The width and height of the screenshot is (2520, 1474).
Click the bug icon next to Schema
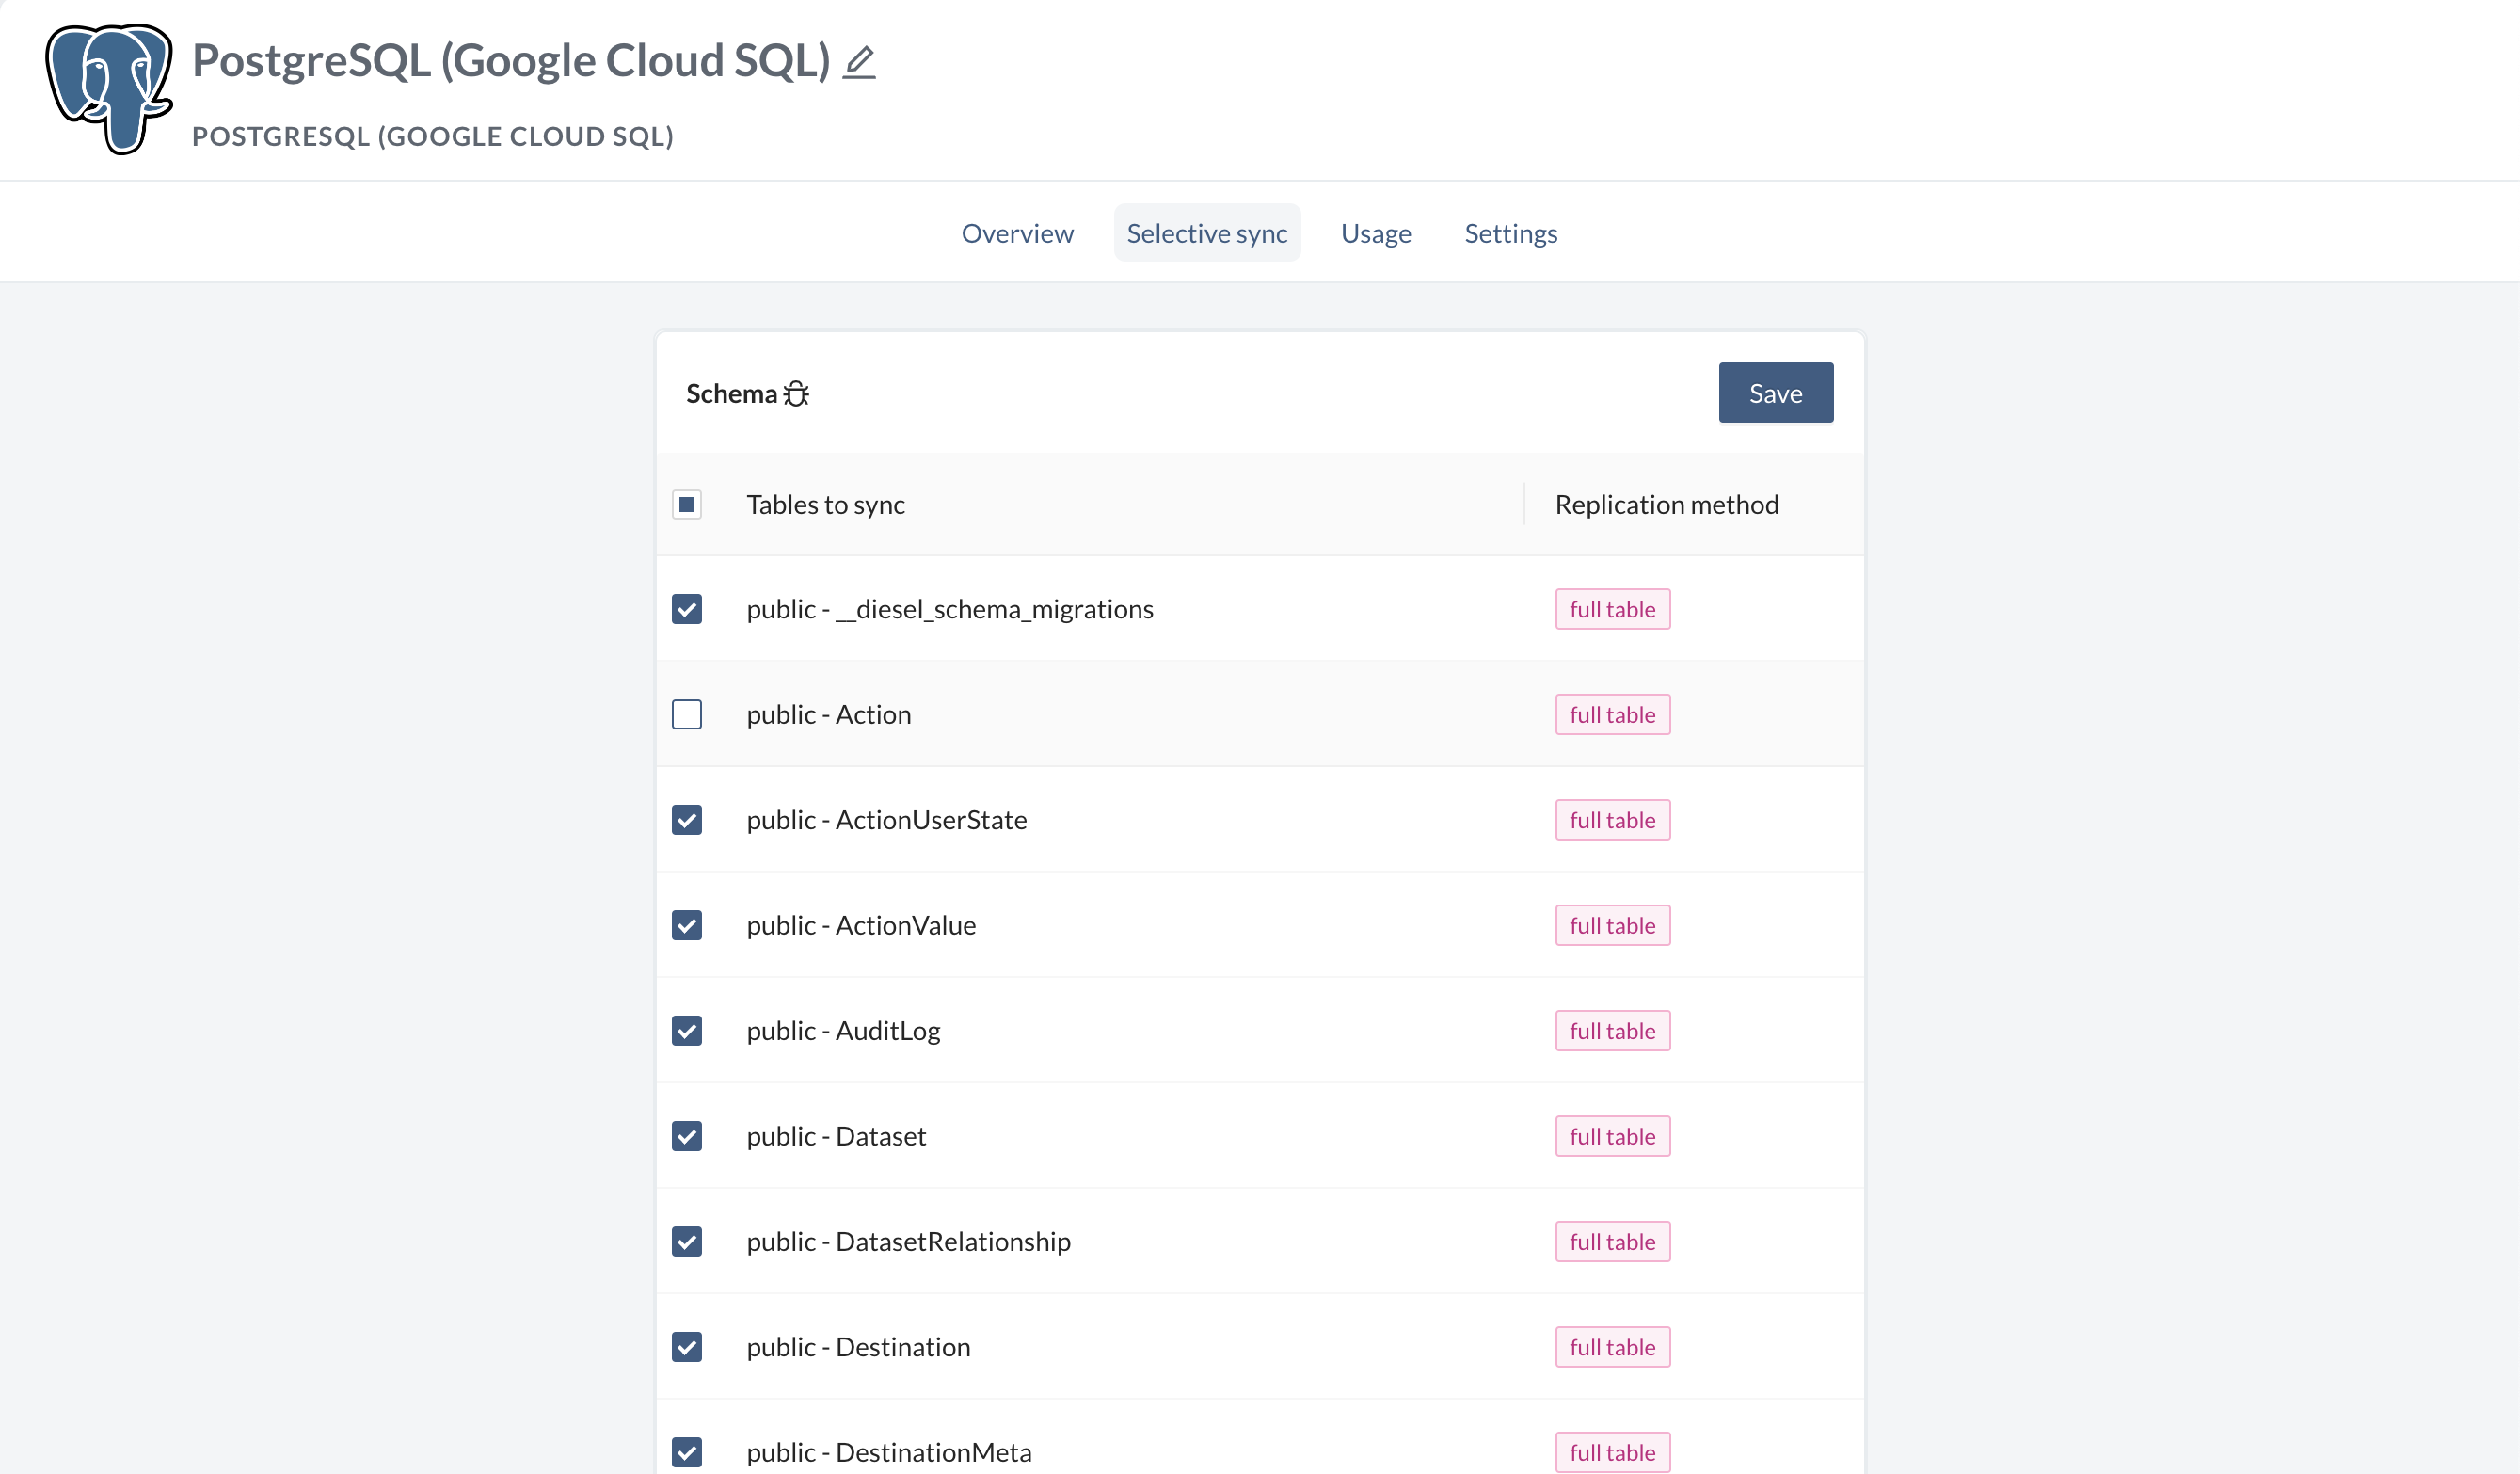tap(796, 394)
